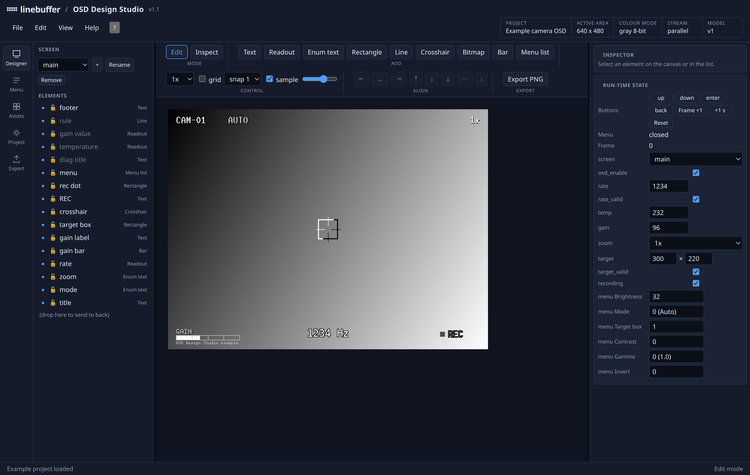The width and height of the screenshot is (750, 475).
Task: Click the lock icon on menu row
Action: (53, 173)
